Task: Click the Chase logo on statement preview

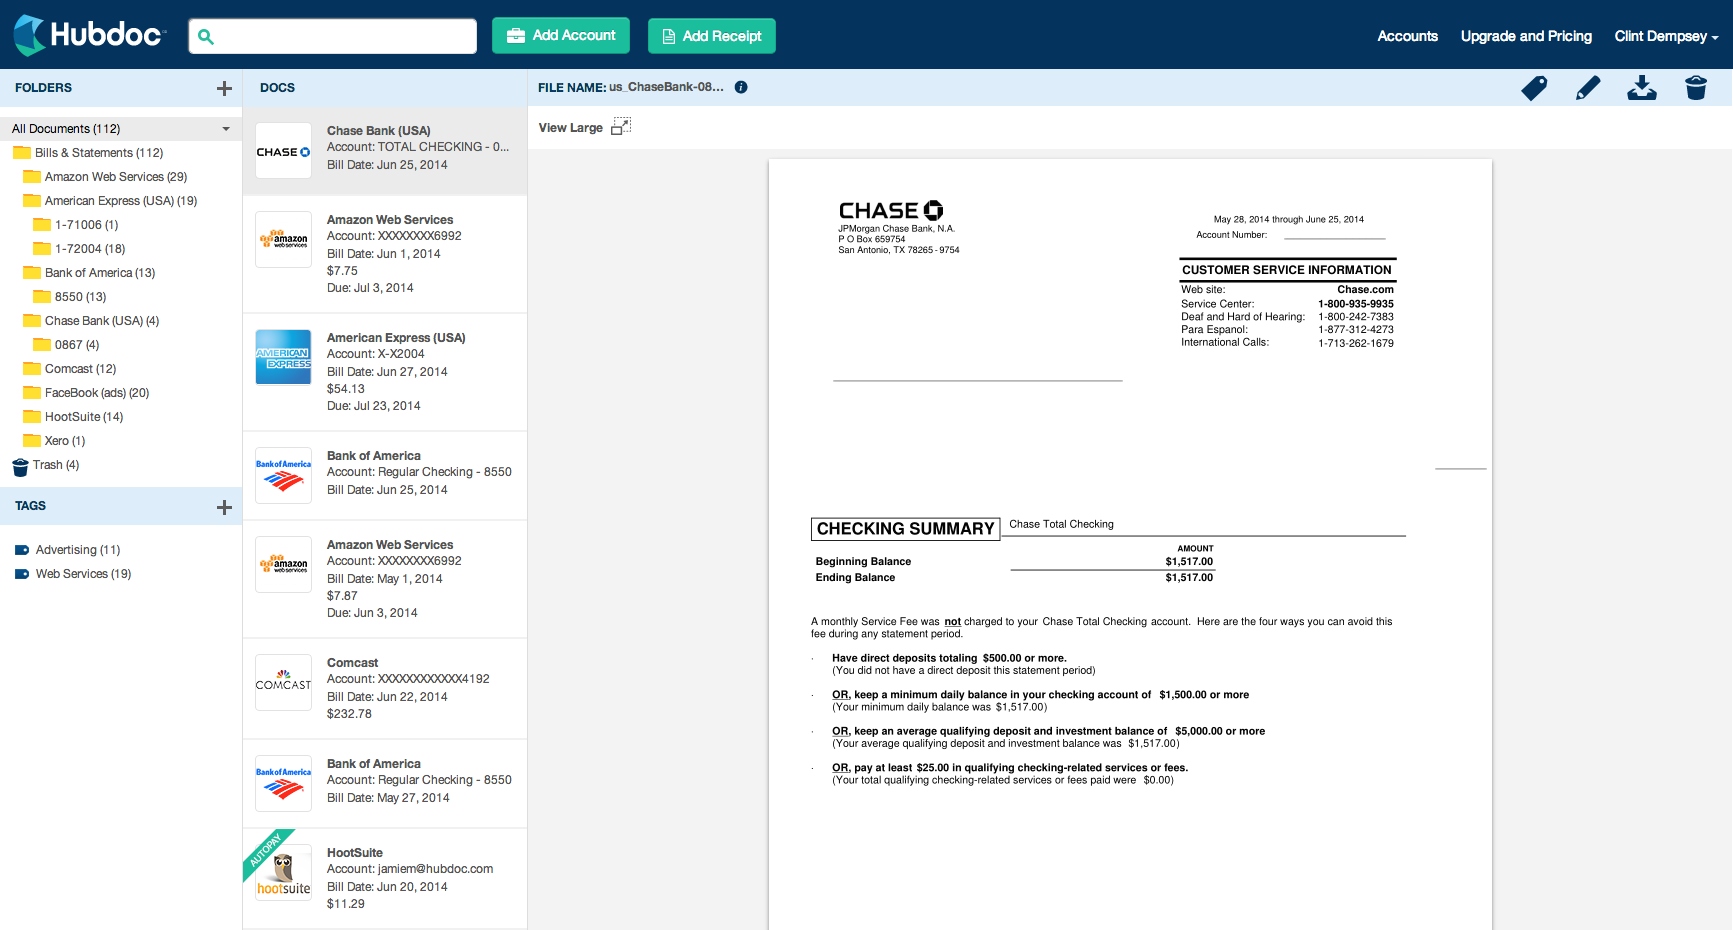Action: click(890, 210)
